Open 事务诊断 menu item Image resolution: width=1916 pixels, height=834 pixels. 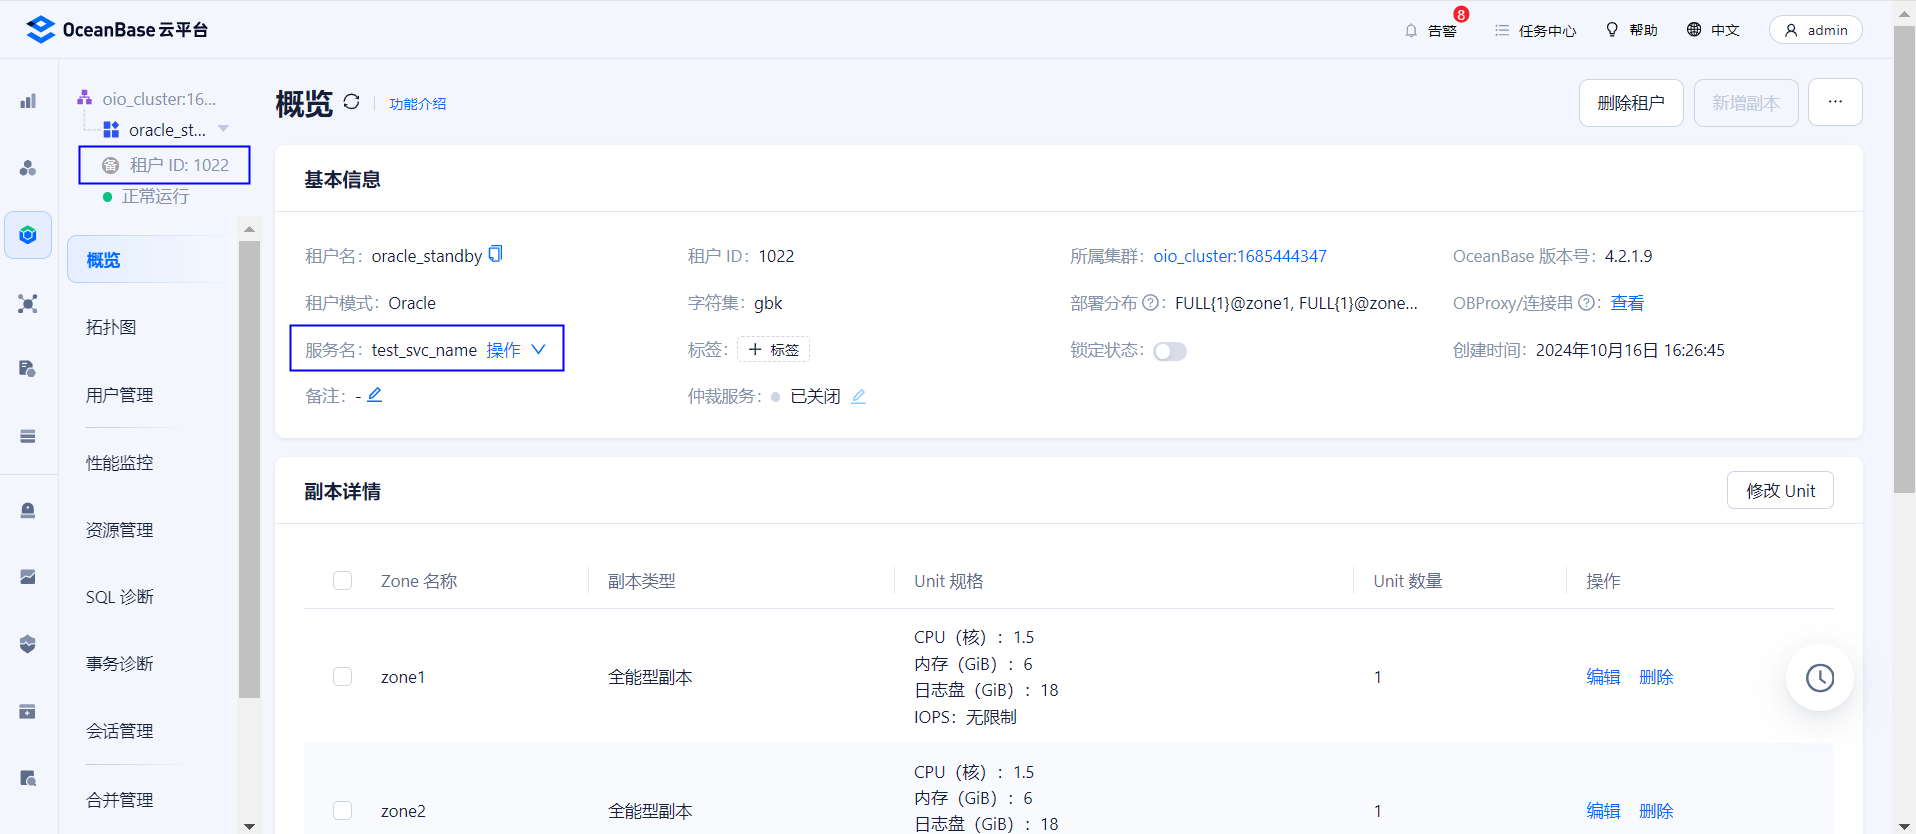pyautogui.click(x=120, y=664)
